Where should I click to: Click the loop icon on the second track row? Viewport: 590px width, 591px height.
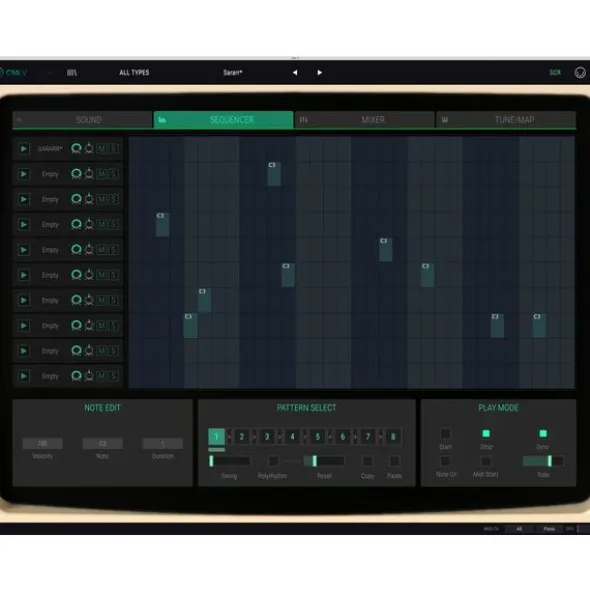[76, 174]
